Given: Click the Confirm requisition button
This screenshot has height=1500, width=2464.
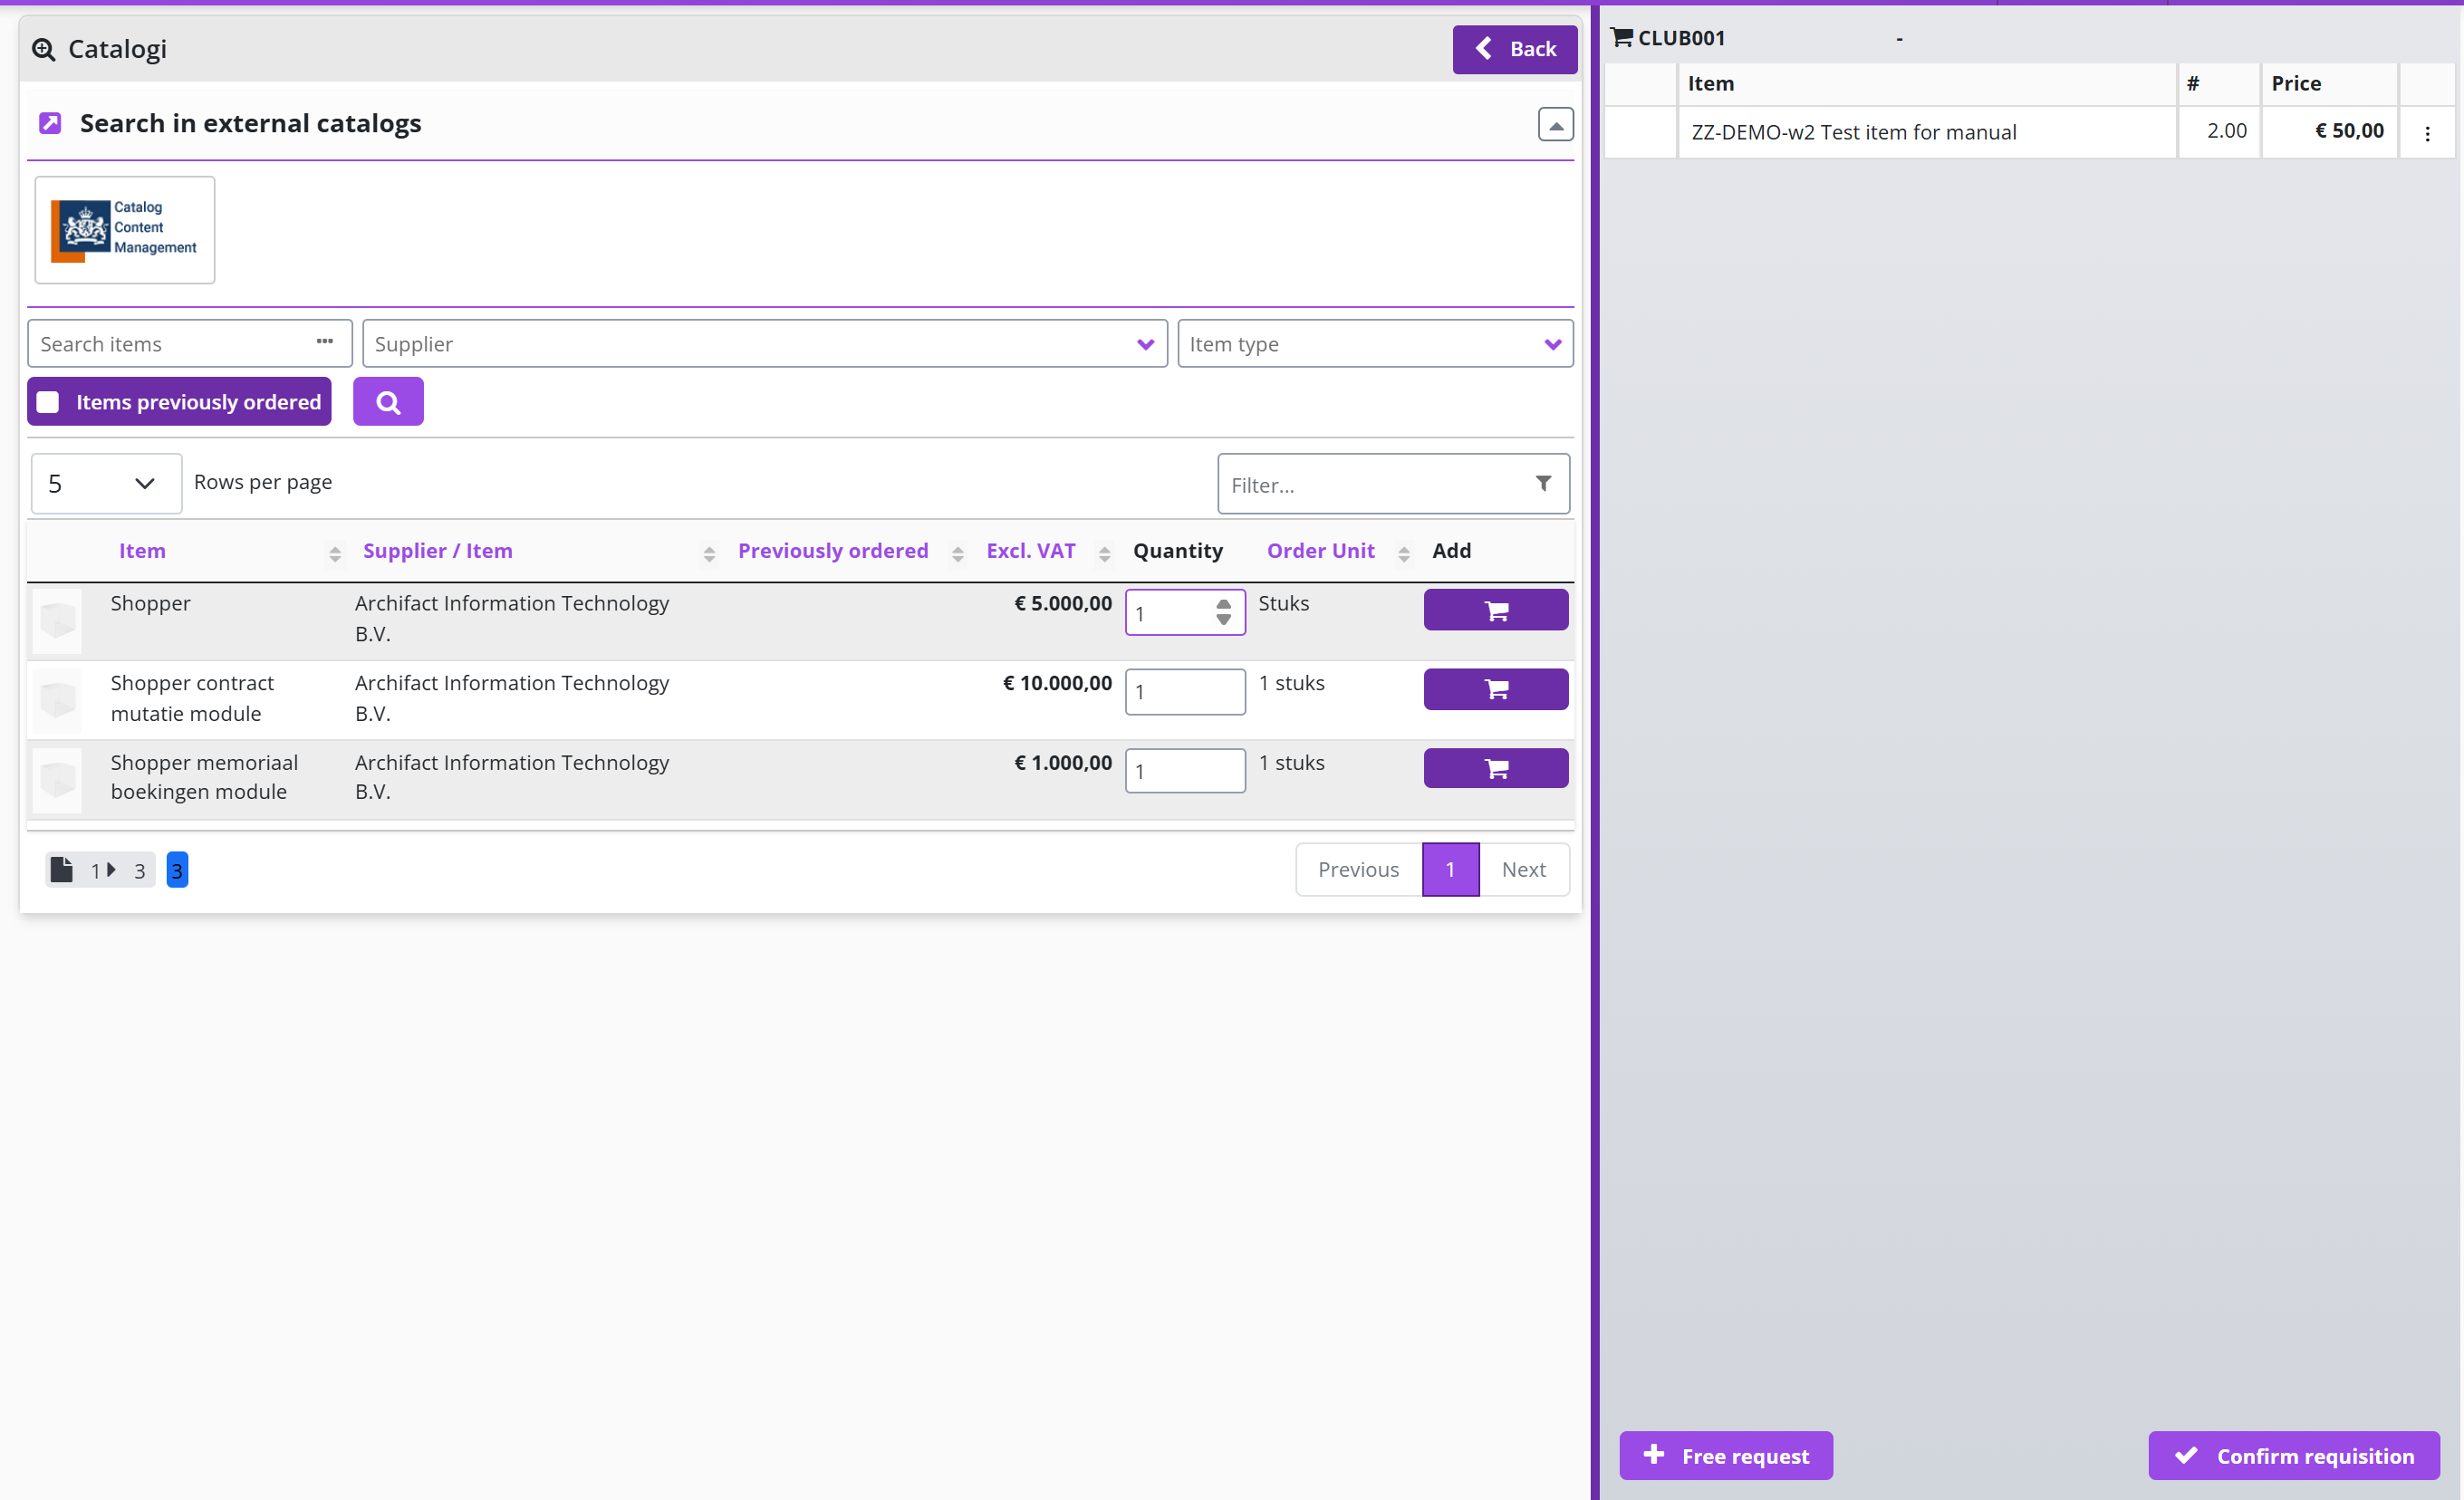Looking at the screenshot, I should pos(2294,1456).
